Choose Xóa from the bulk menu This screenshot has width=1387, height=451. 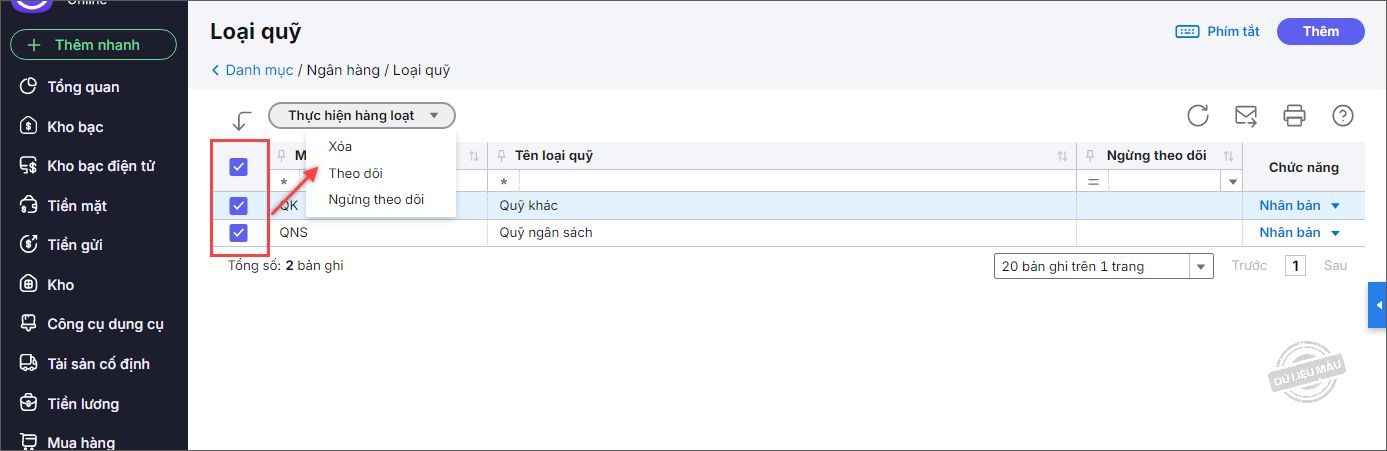coord(340,147)
